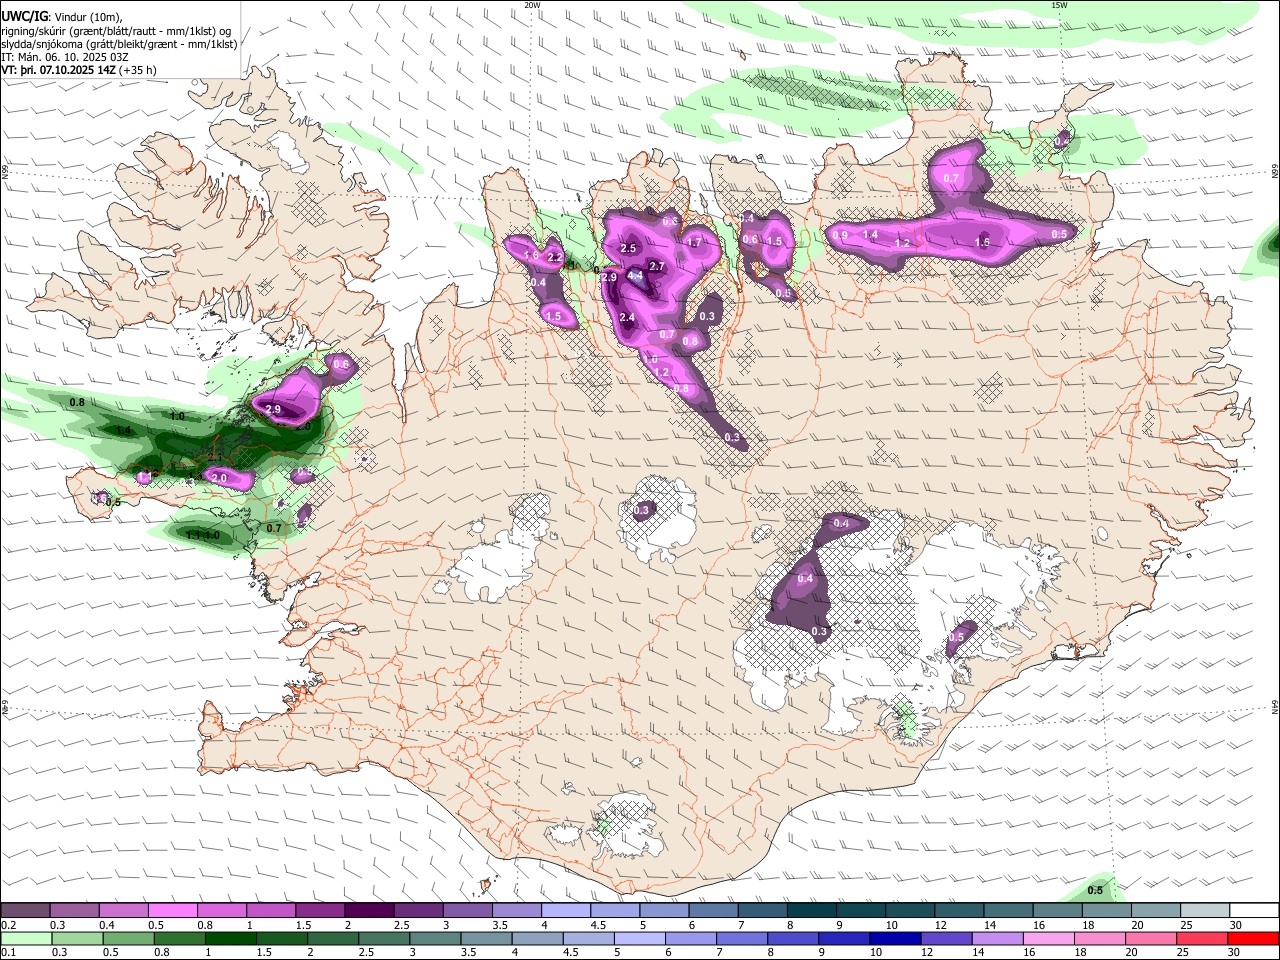Viewport: 1280px width, 960px height.
Task: Click the '2.4' snowfall value on the map
Action: click(627, 317)
